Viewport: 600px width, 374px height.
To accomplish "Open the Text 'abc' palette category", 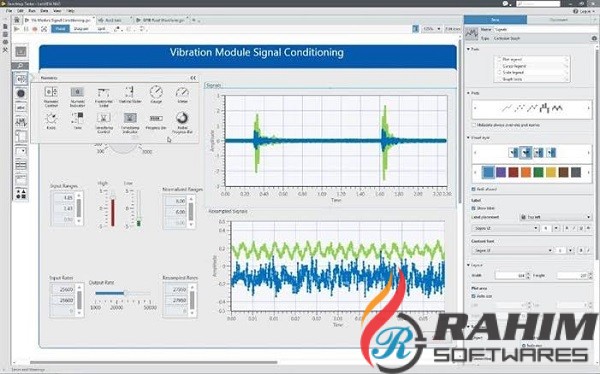I will point(21,108).
